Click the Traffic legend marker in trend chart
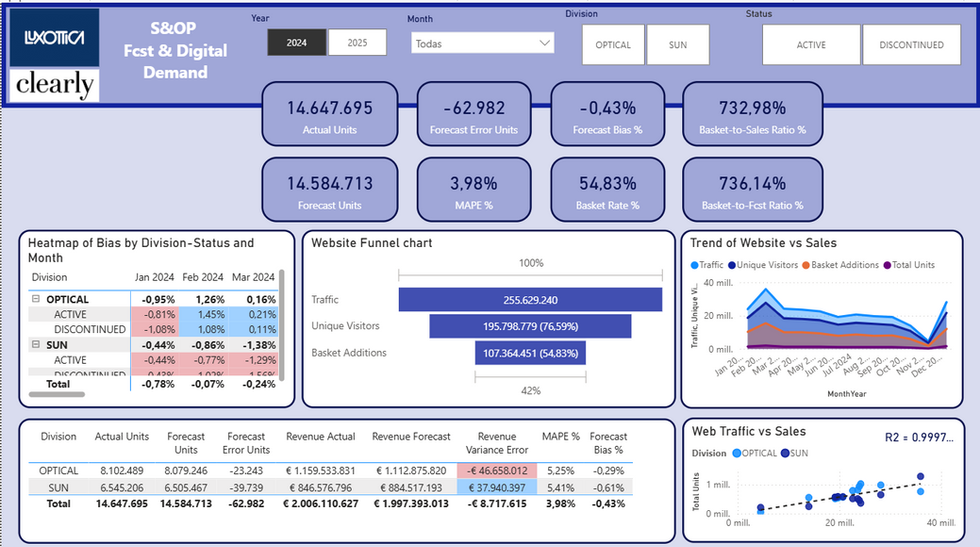Viewport: 980px width, 547px height. pos(694,265)
